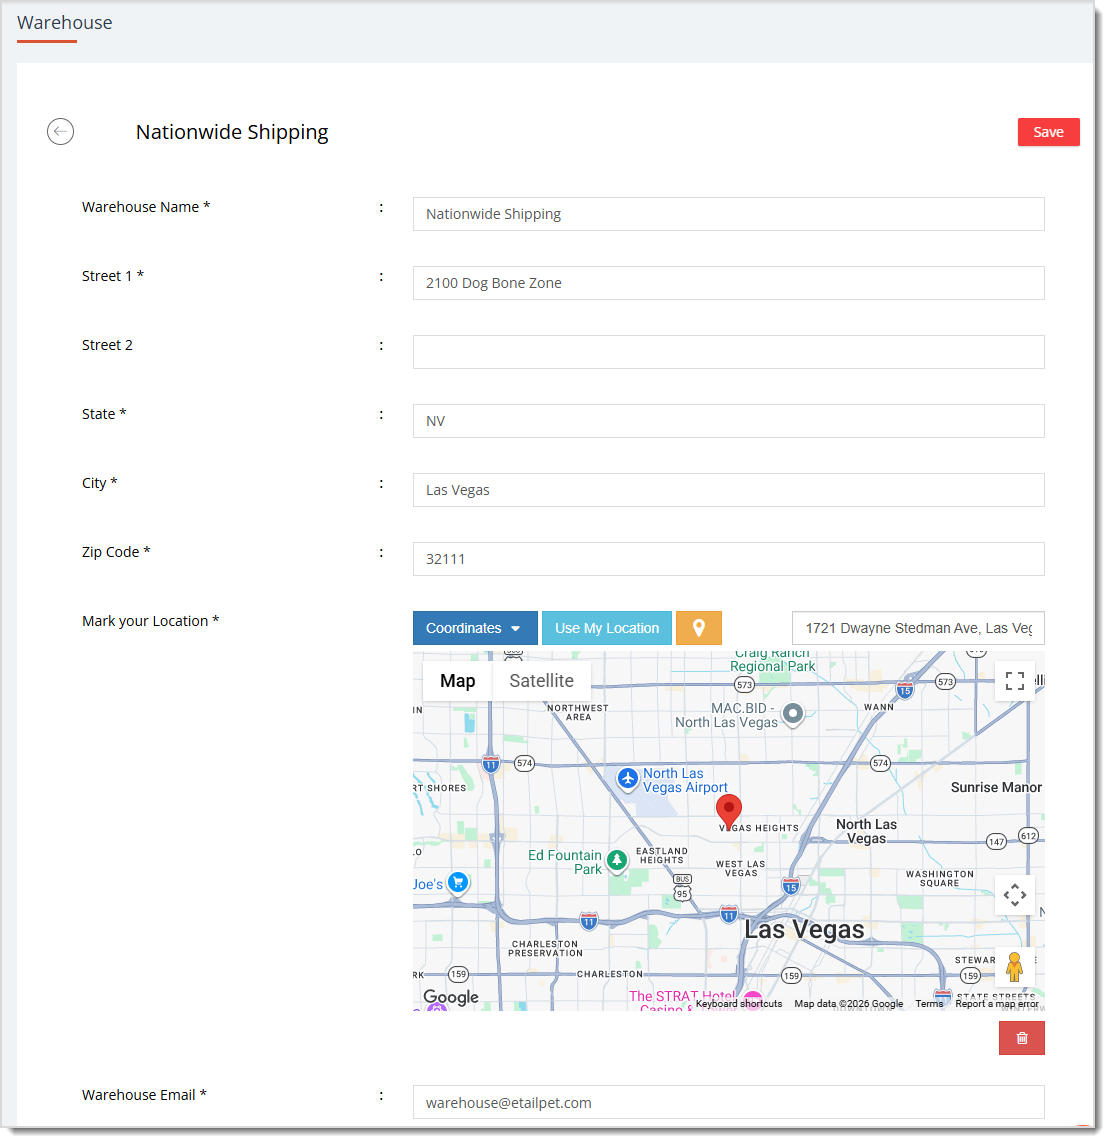Click the orange location pin button
Screen dimensions: 1110x1143
pos(698,628)
